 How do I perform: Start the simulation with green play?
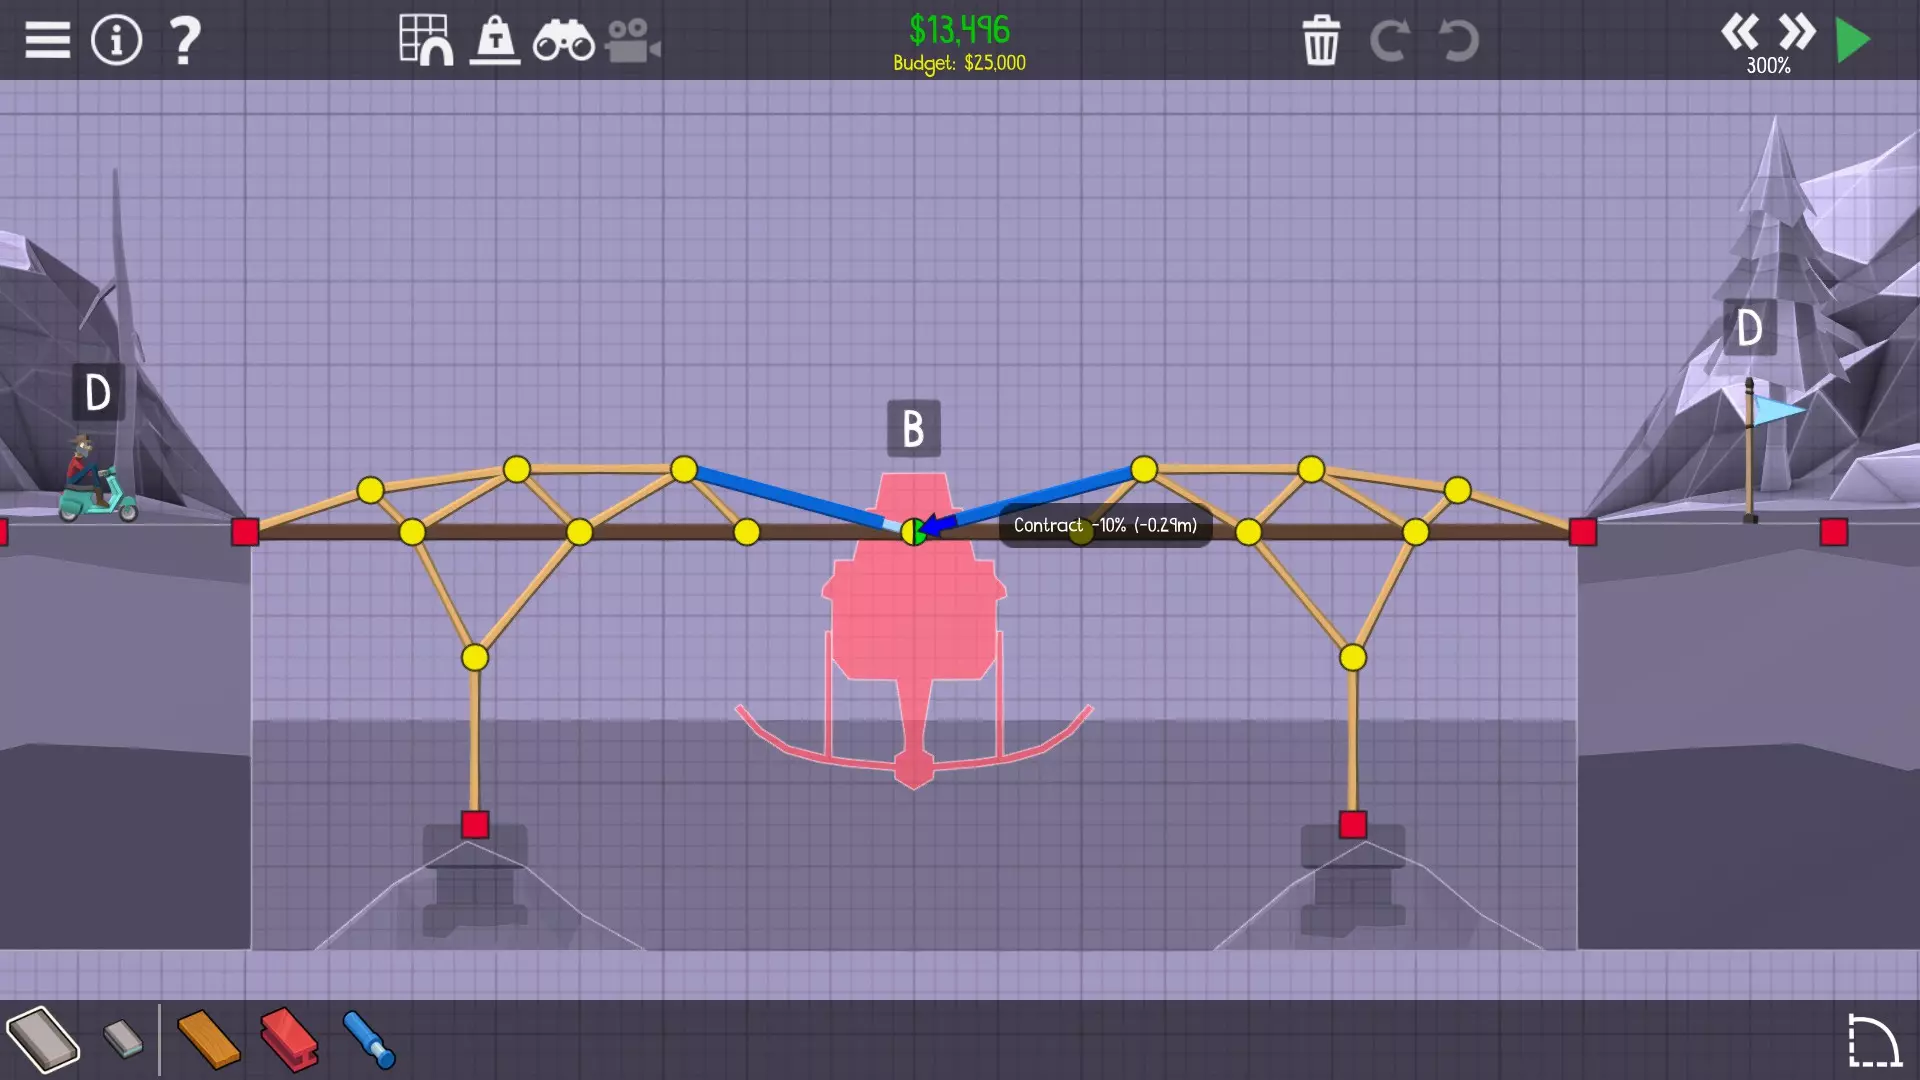[1853, 40]
